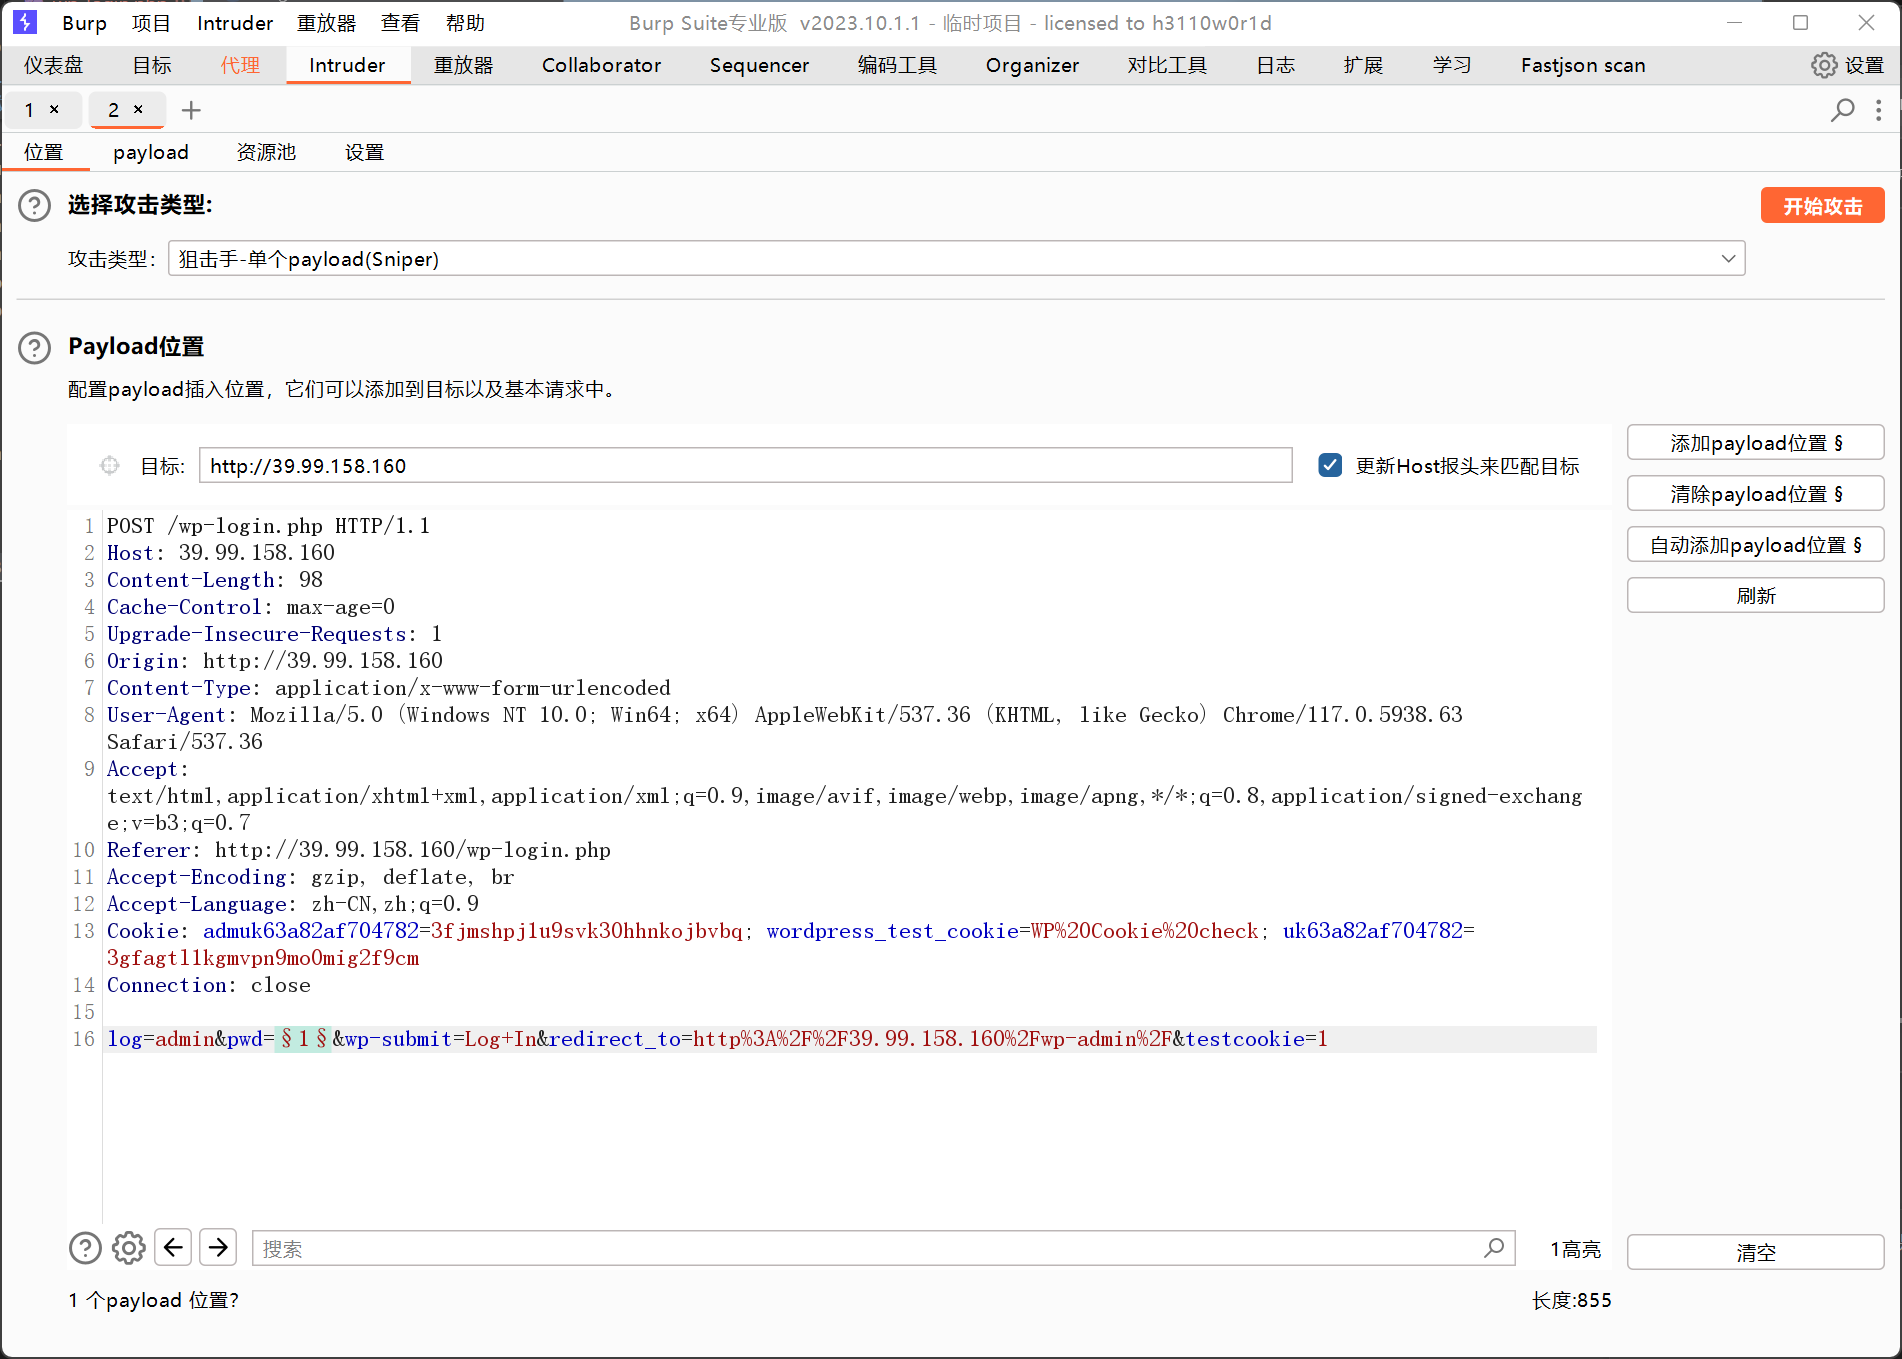Click the 清空 button
Image resolution: width=1902 pixels, height=1359 pixels.
(x=1756, y=1252)
